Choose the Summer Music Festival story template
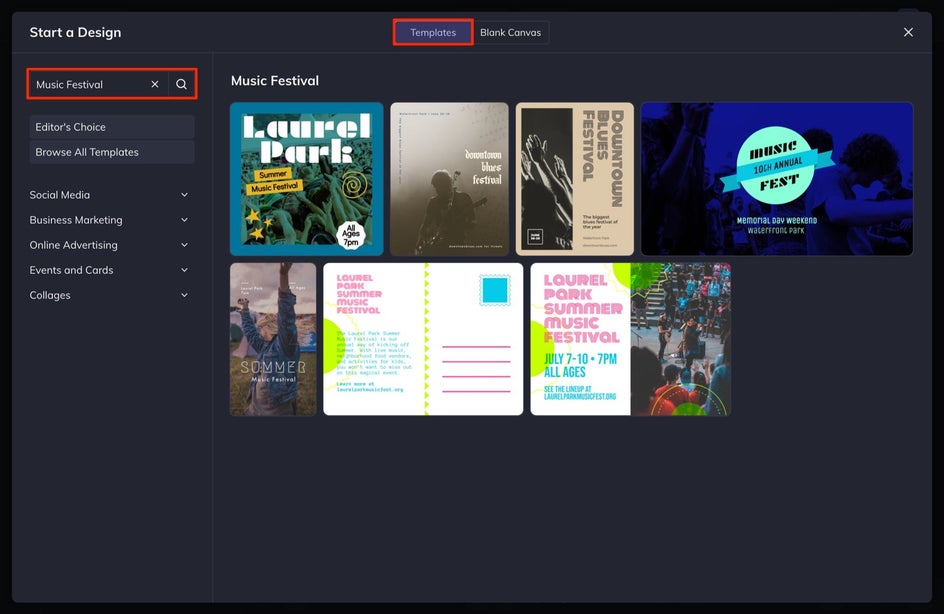Screen dimensions: 944x614 pyautogui.click(x=273, y=339)
